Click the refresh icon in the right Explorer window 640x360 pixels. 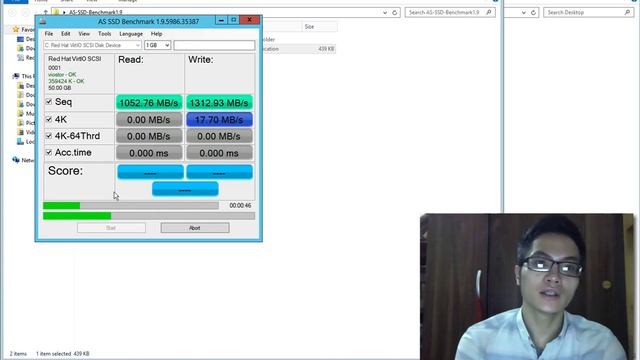coord(533,13)
